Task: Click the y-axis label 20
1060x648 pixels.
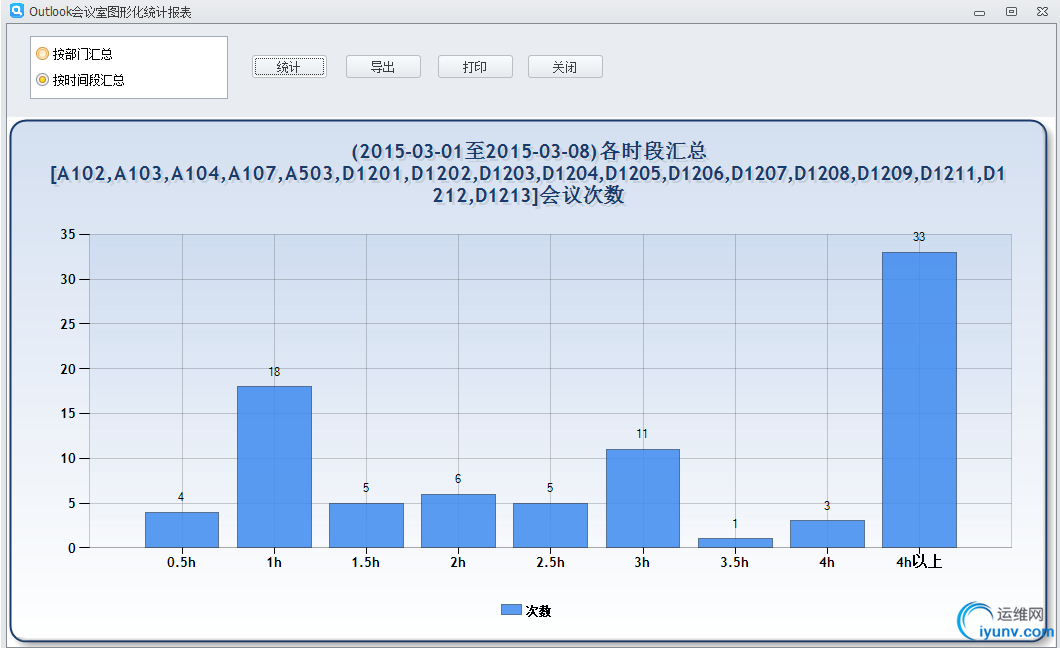Action: click(x=68, y=369)
